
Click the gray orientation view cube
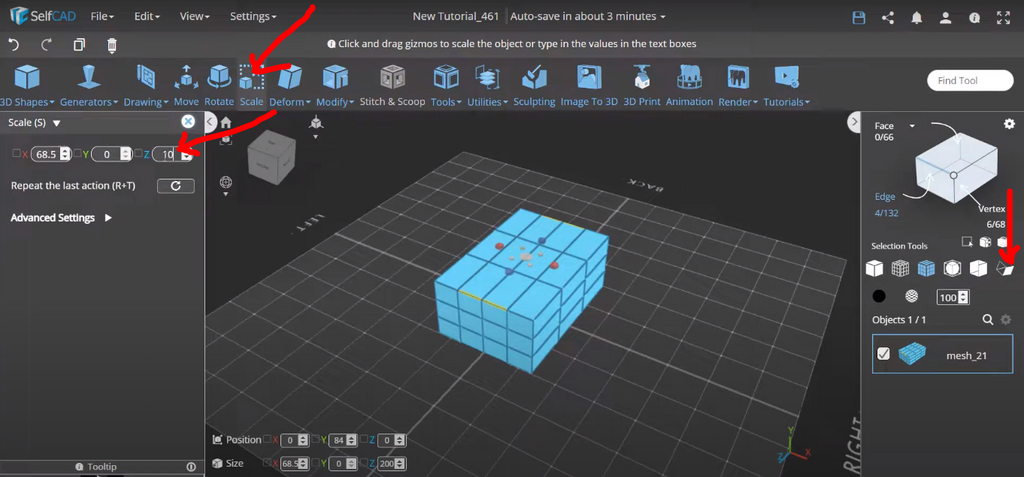click(x=270, y=159)
